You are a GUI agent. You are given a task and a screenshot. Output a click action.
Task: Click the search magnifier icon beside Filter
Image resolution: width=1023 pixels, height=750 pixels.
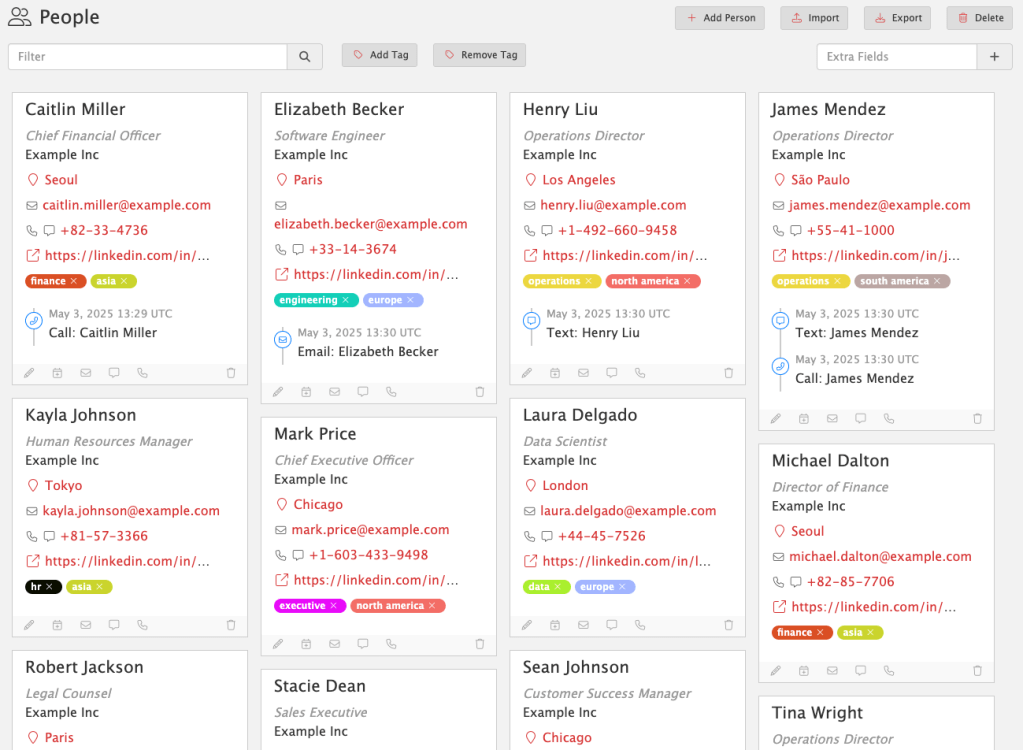(x=305, y=57)
